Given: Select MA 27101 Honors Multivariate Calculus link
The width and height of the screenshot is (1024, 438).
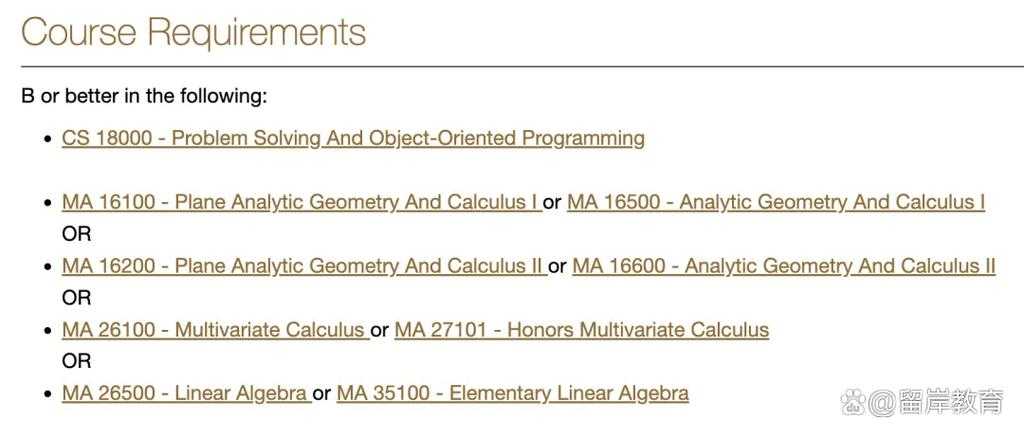Looking at the screenshot, I should pos(582,330).
